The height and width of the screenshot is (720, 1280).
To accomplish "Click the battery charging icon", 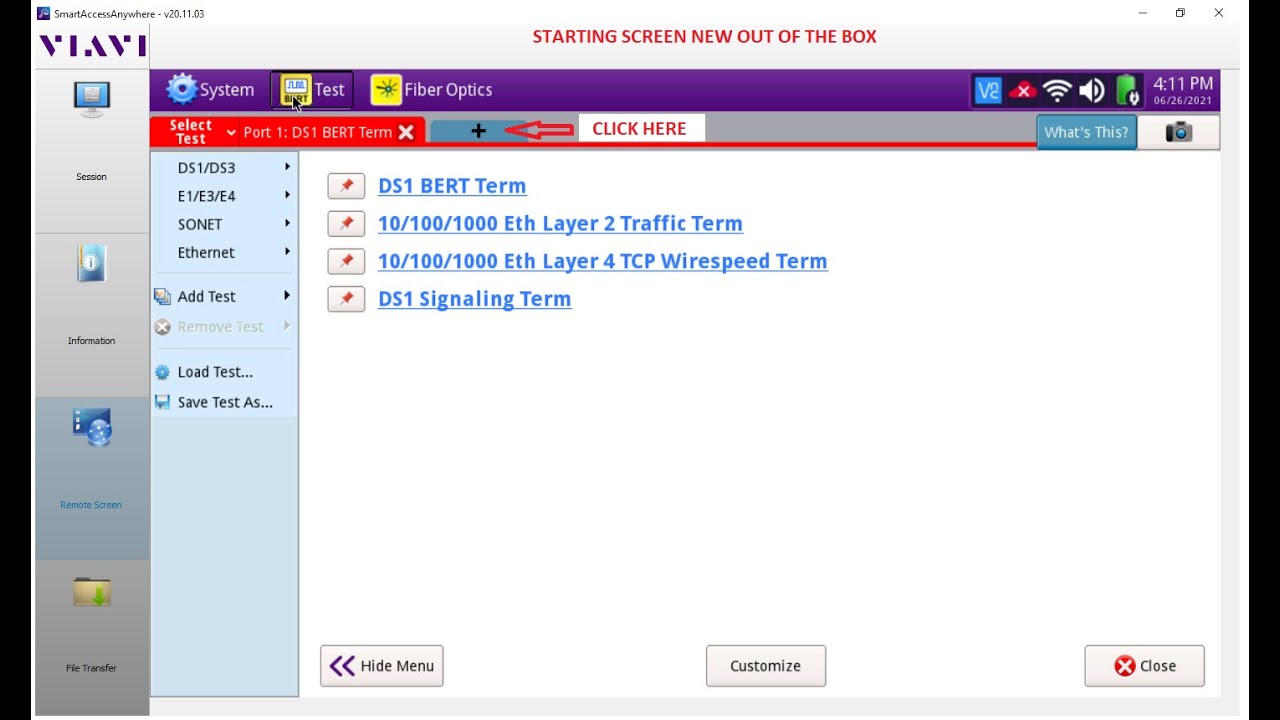I will (1127, 91).
